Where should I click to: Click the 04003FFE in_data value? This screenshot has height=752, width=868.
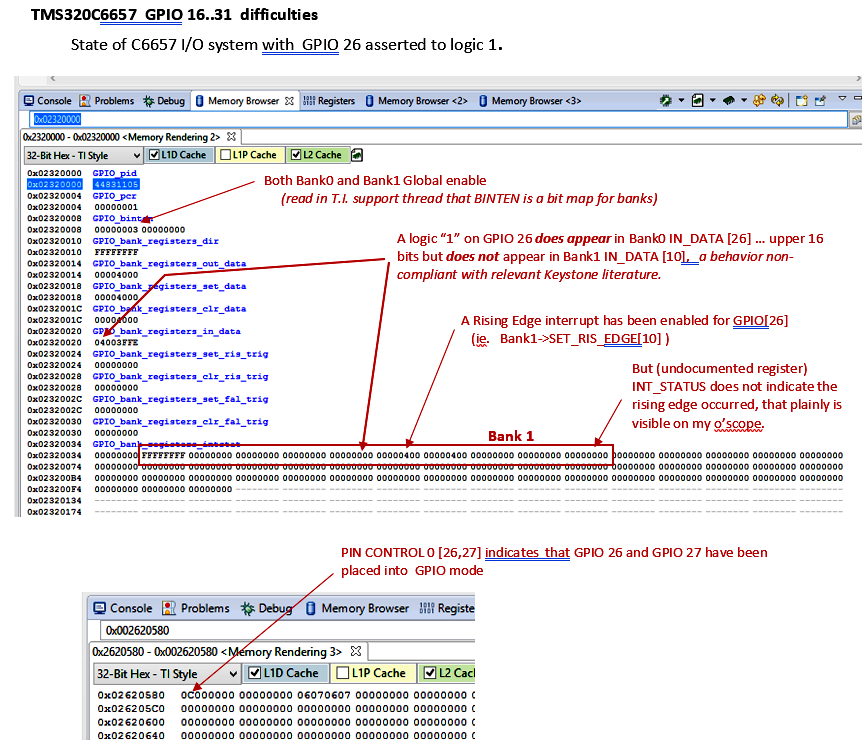click(x=116, y=342)
